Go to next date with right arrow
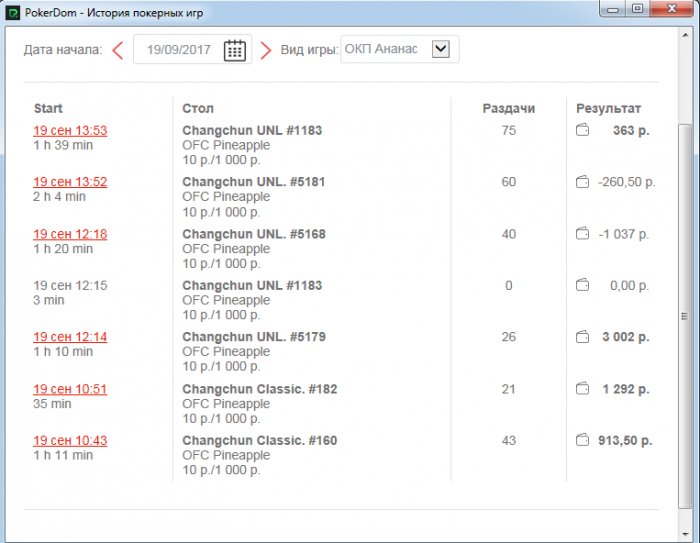Screen dimensions: 700x543 (266, 50)
